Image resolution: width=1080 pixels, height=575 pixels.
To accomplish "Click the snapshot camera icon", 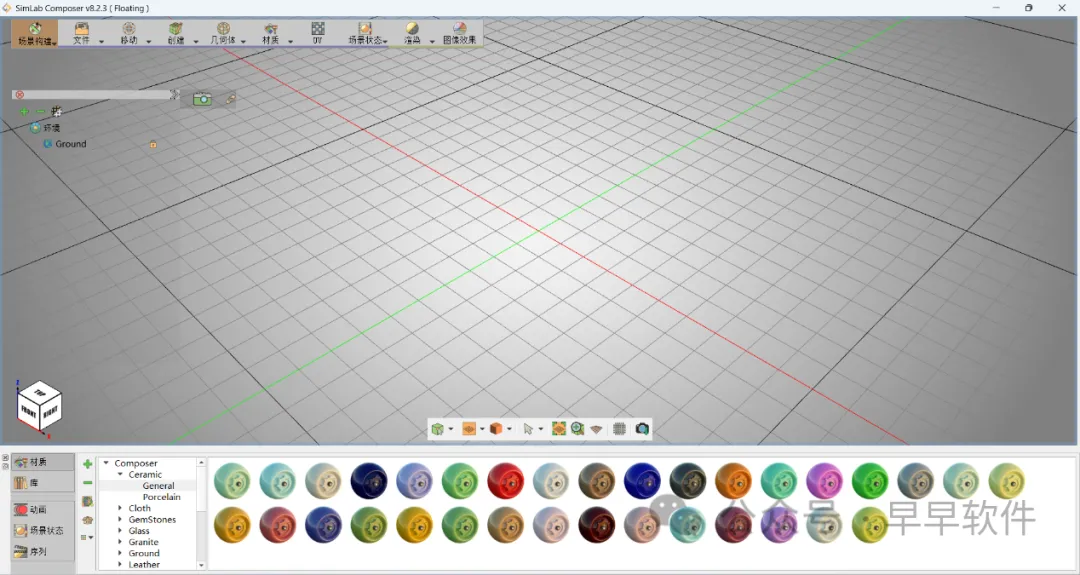I will click(642, 429).
